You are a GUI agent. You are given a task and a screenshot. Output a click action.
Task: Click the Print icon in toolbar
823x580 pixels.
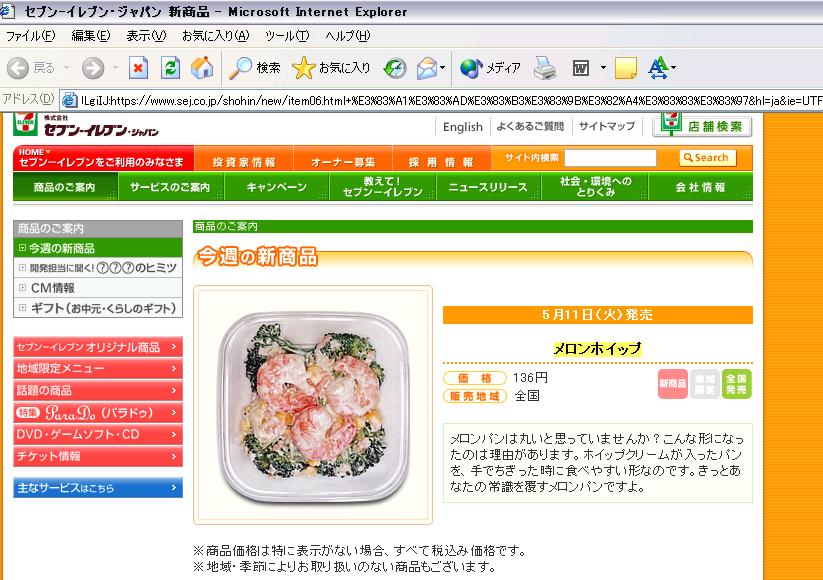[545, 68]
